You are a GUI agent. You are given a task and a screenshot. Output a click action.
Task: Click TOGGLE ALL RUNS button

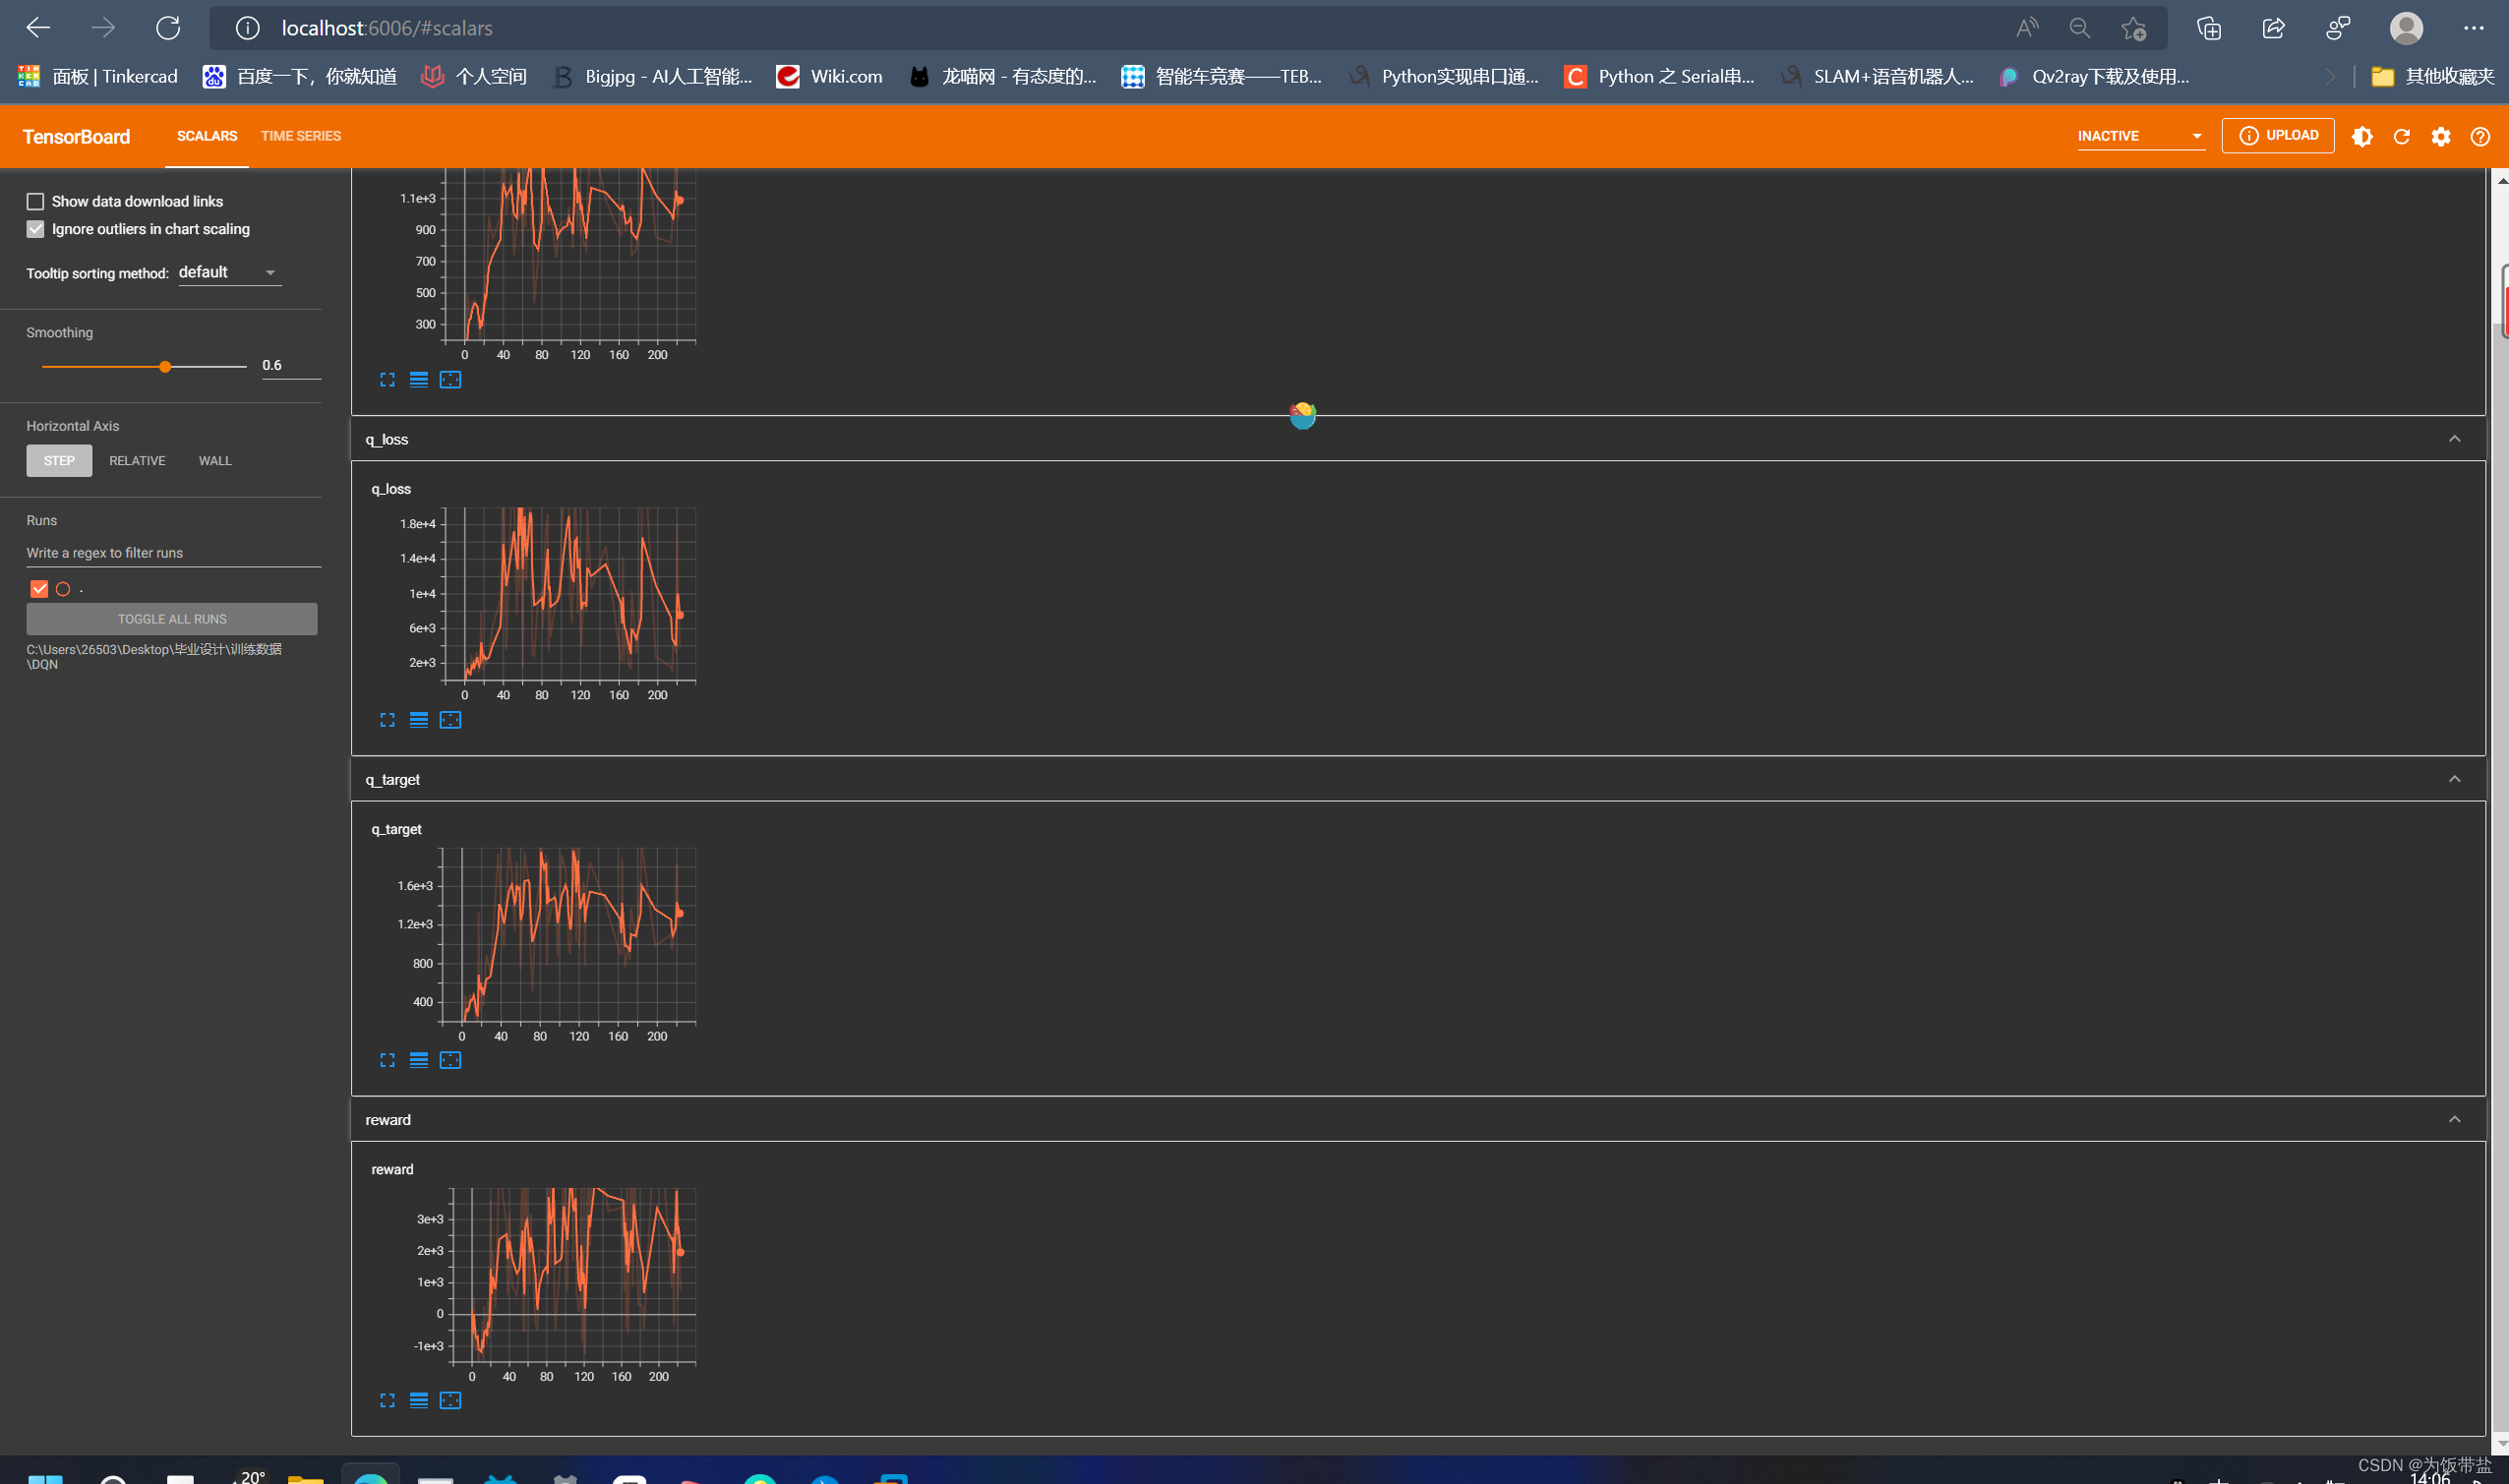click(x=172, y=619)
